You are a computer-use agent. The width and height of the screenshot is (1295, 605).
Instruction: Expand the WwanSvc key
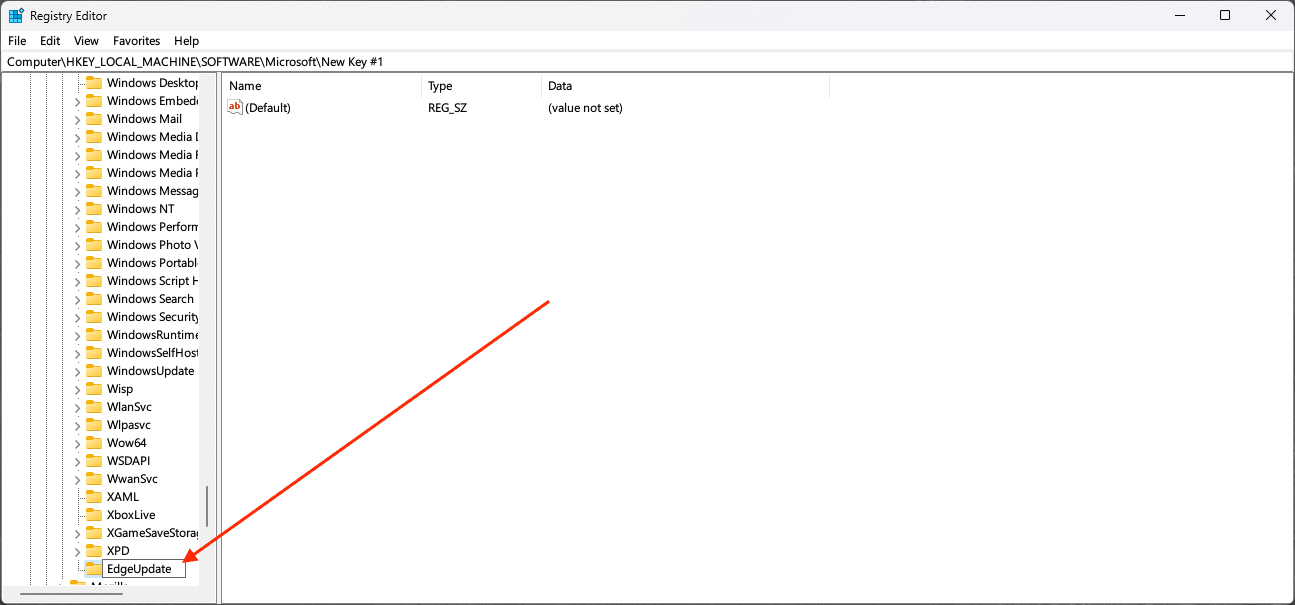[x=77, y=479]
